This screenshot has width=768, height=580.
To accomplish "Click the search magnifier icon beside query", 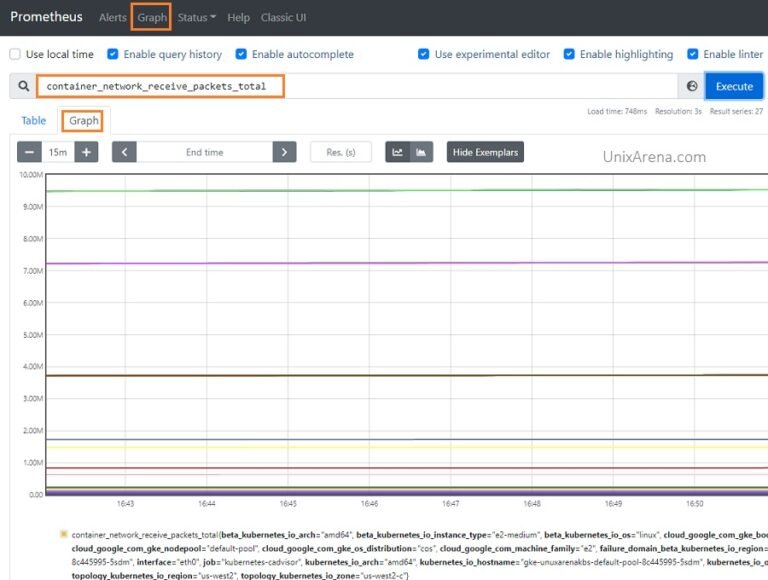I will (24, 87).
